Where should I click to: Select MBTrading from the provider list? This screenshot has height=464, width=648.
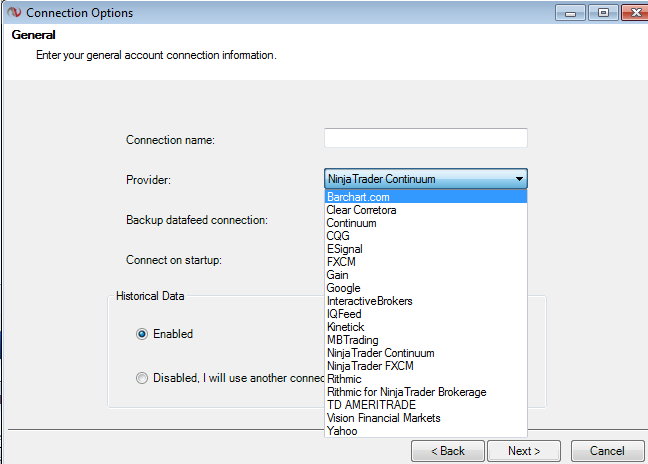click(426, 340)
